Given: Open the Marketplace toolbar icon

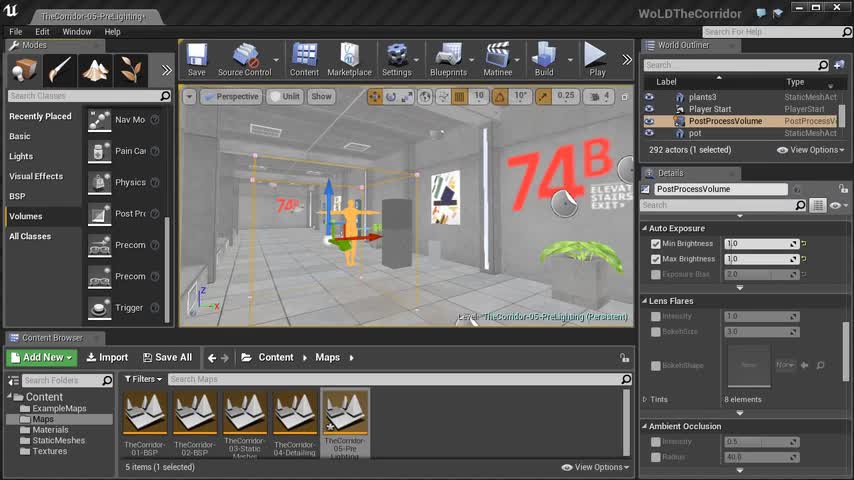Looking at the screenshot, I should (x=349, y=59).
